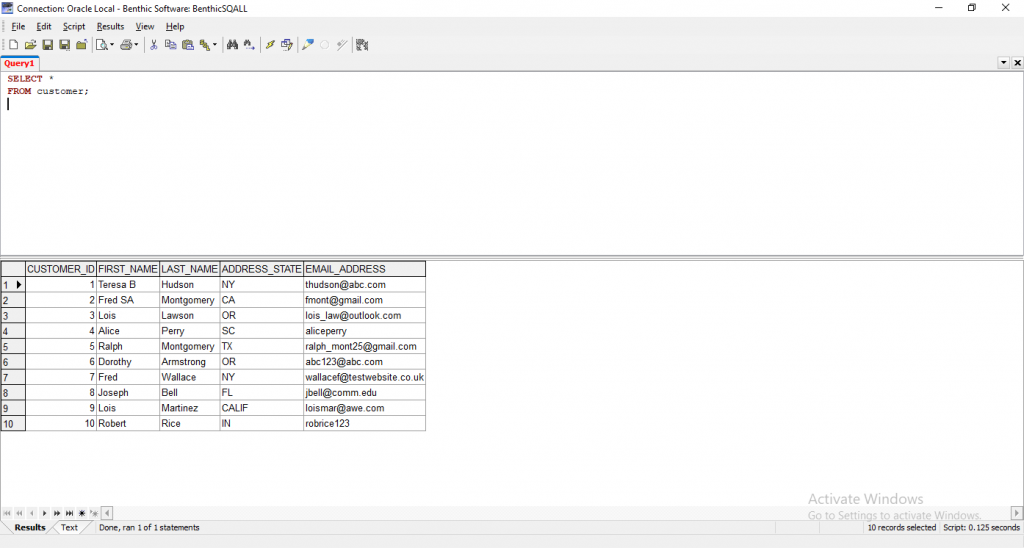Open the Script menu
Screen dimensions: 1024x548
coord(74,27)
